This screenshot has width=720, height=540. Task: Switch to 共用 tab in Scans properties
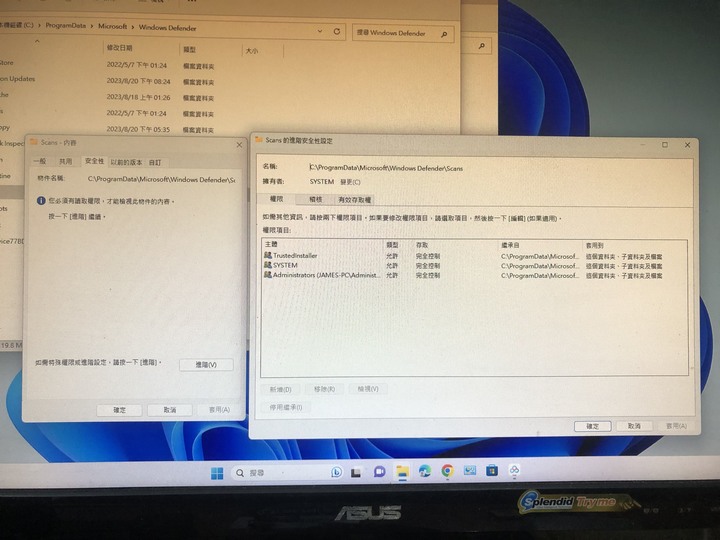[65, 161]
